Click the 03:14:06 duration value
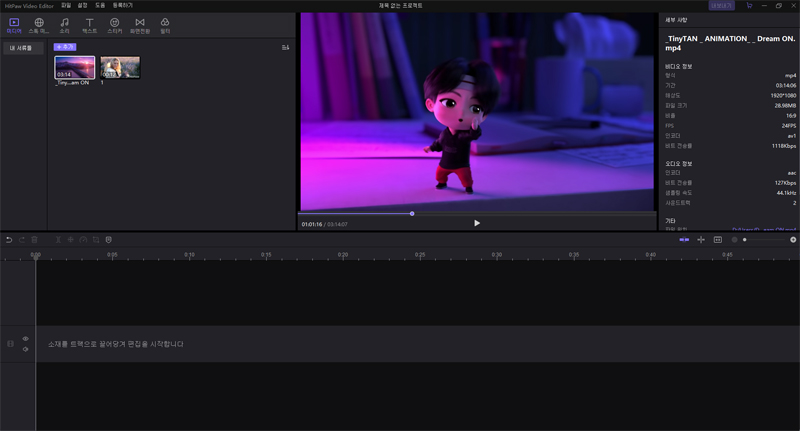 click(786, 85)
